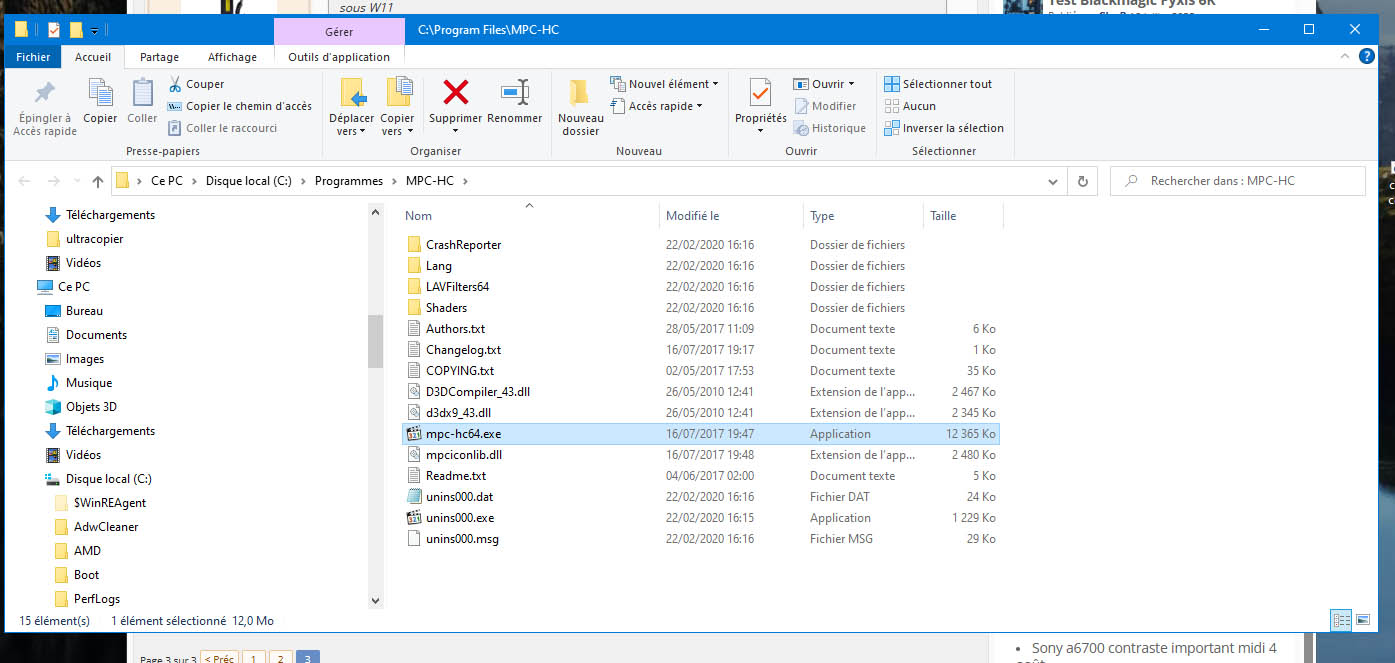
Task: Select ultracopier in navigation pane
Action: pyautogui.click(x=94, y=239)
